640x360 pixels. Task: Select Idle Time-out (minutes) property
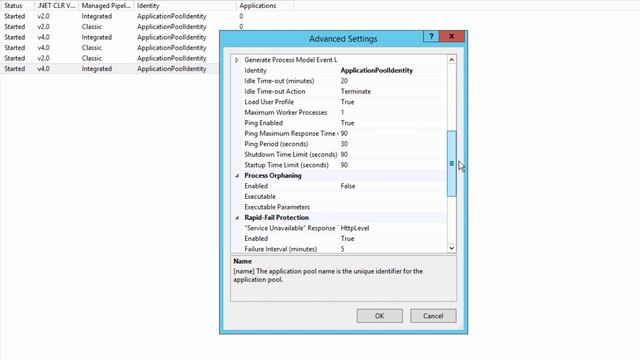279,81
